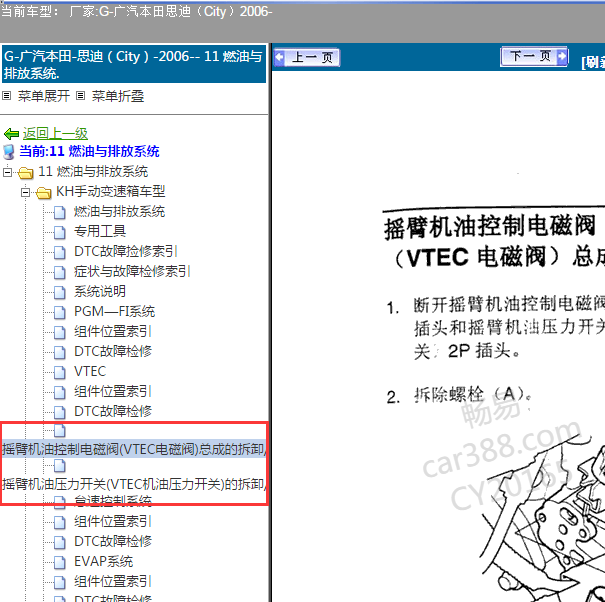Open the PGM—FI系统 tree item
The height and width of the screenshot is (602, 605).
[x=115, y=311]
